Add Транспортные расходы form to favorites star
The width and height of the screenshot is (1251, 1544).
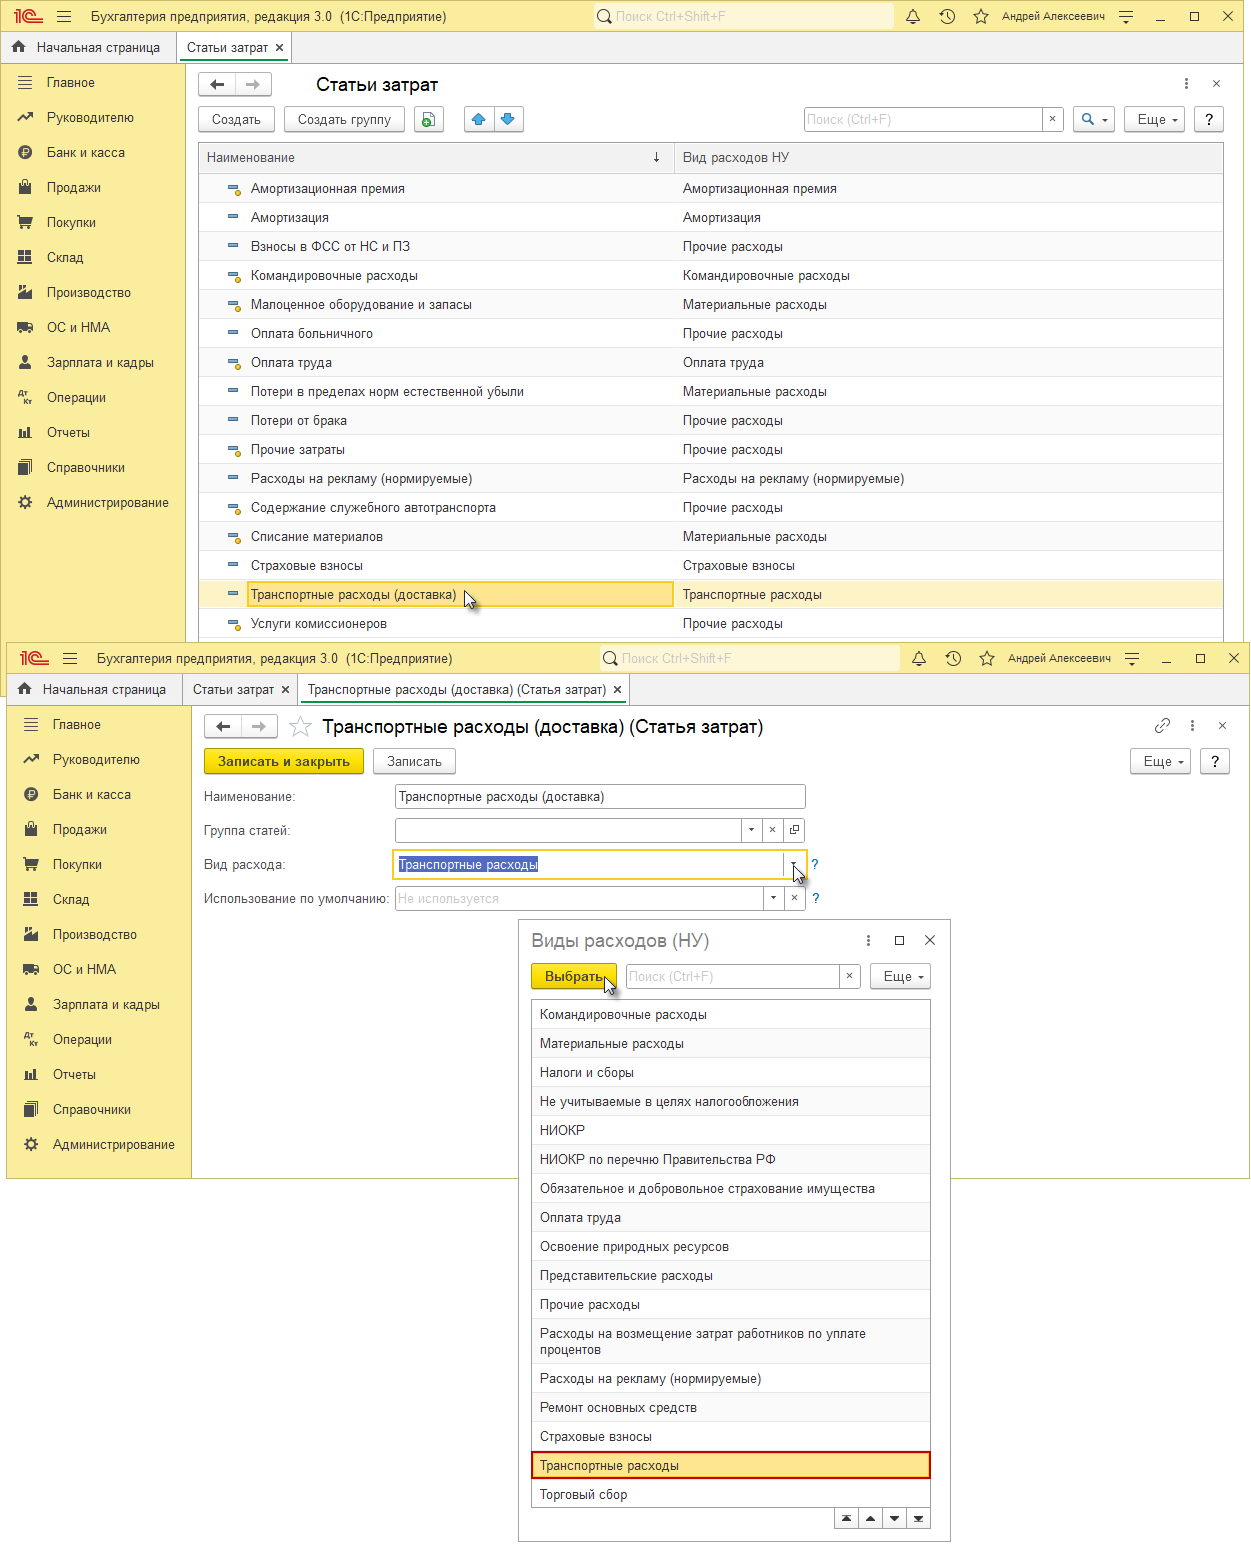[300, 727]
